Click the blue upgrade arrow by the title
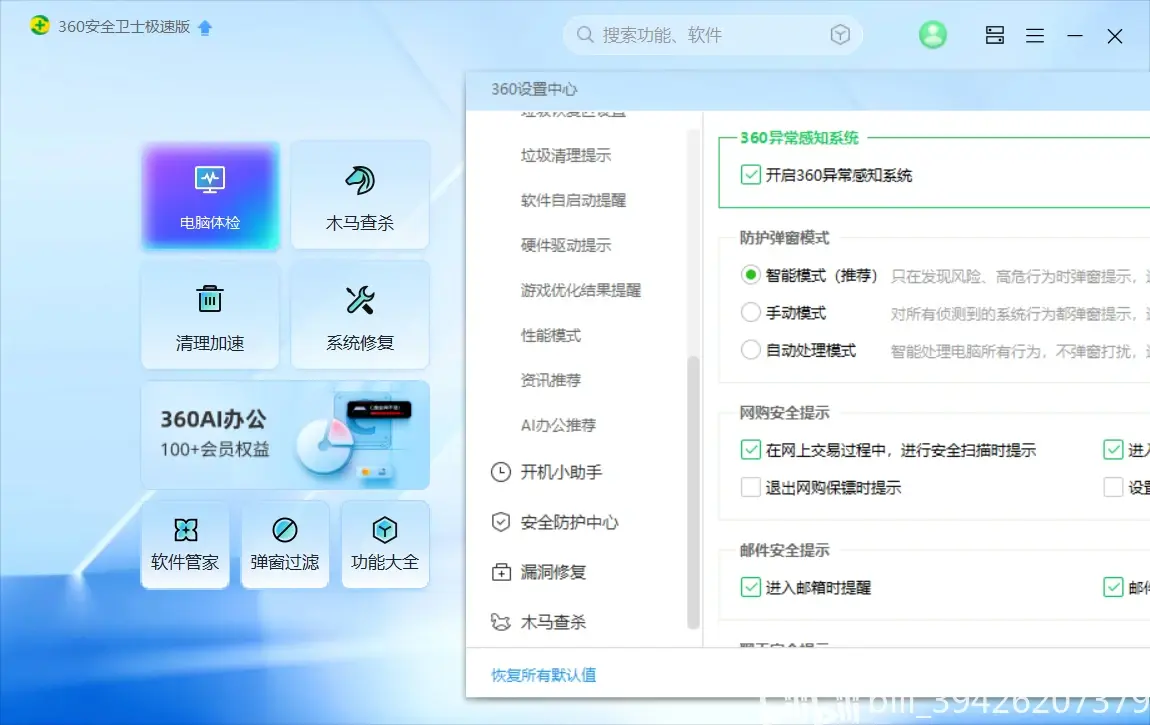 coord(205,28)
